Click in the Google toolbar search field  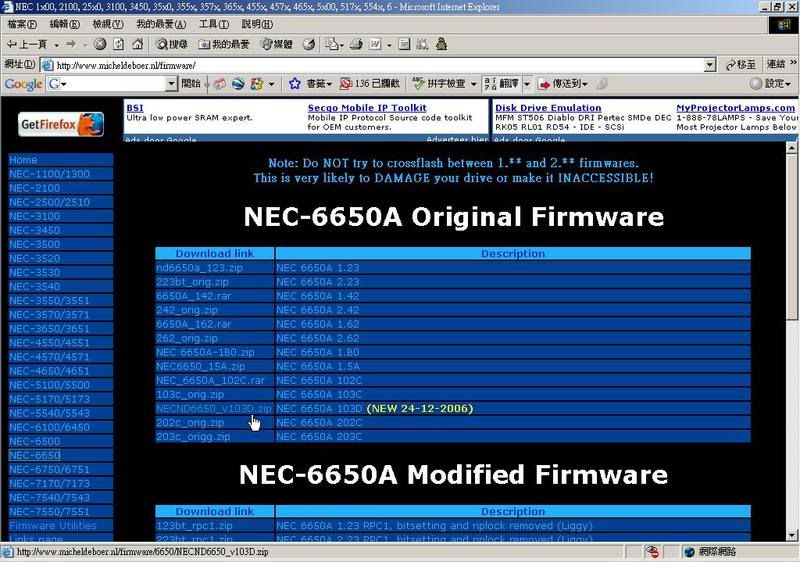coord(112,84)
